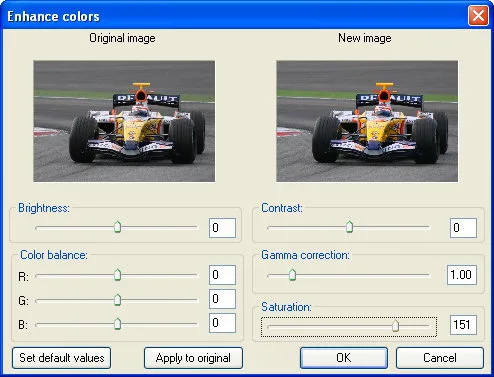
Task: Click the Contrast slider thumb
Action: click(349, 227)
